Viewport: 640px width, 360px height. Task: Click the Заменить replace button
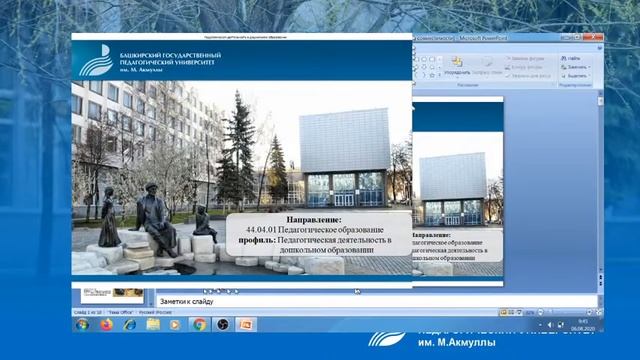click(574, 67)
